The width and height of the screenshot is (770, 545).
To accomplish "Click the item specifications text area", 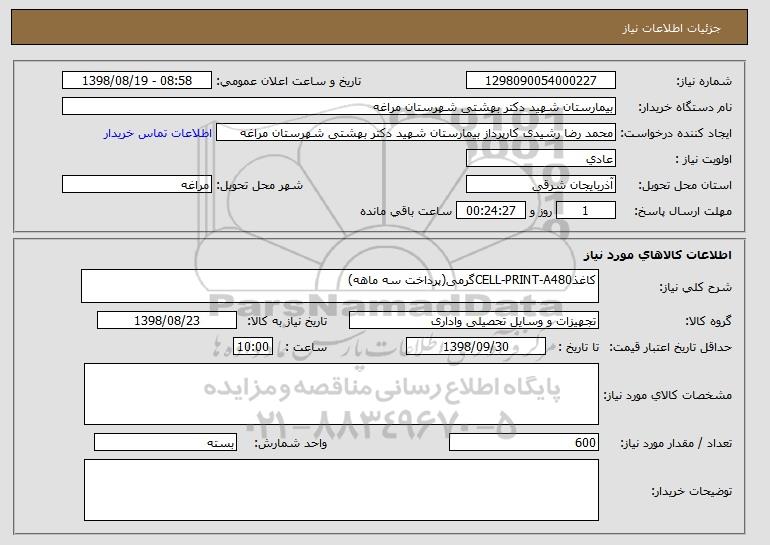I will point(341,394).
